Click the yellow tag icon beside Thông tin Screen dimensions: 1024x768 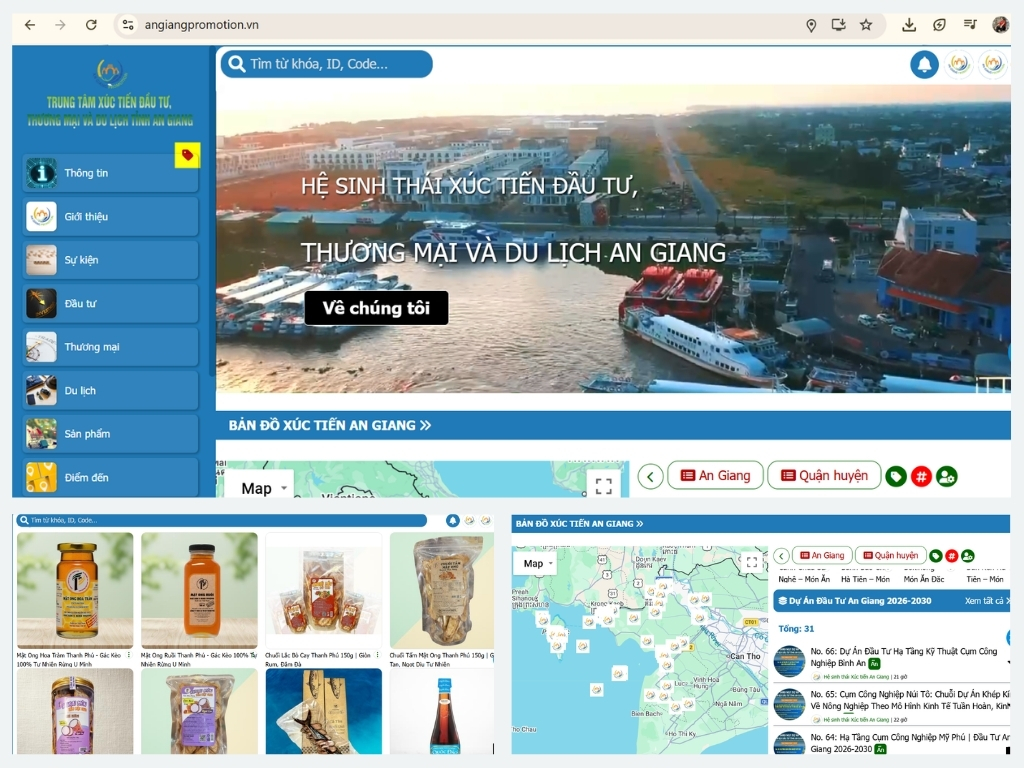coord(187,155)
